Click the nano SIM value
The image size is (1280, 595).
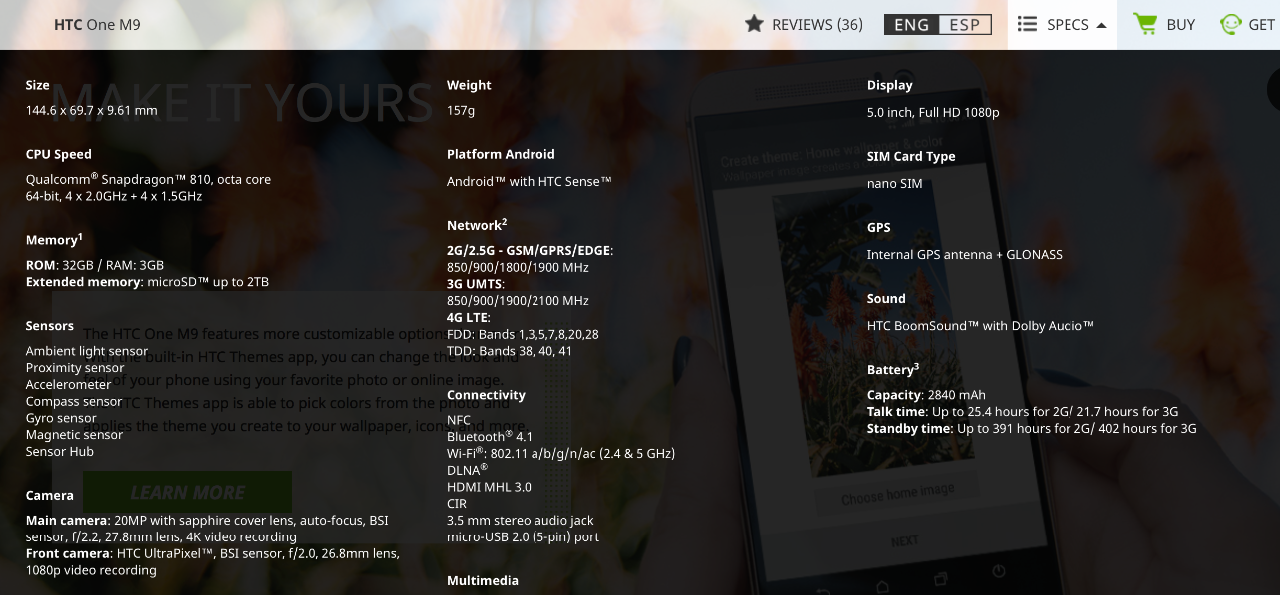tap(895, 183)
